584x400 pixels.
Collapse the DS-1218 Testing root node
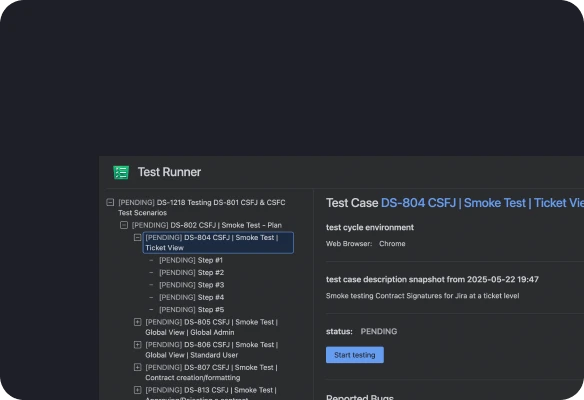tap(110, 203)
